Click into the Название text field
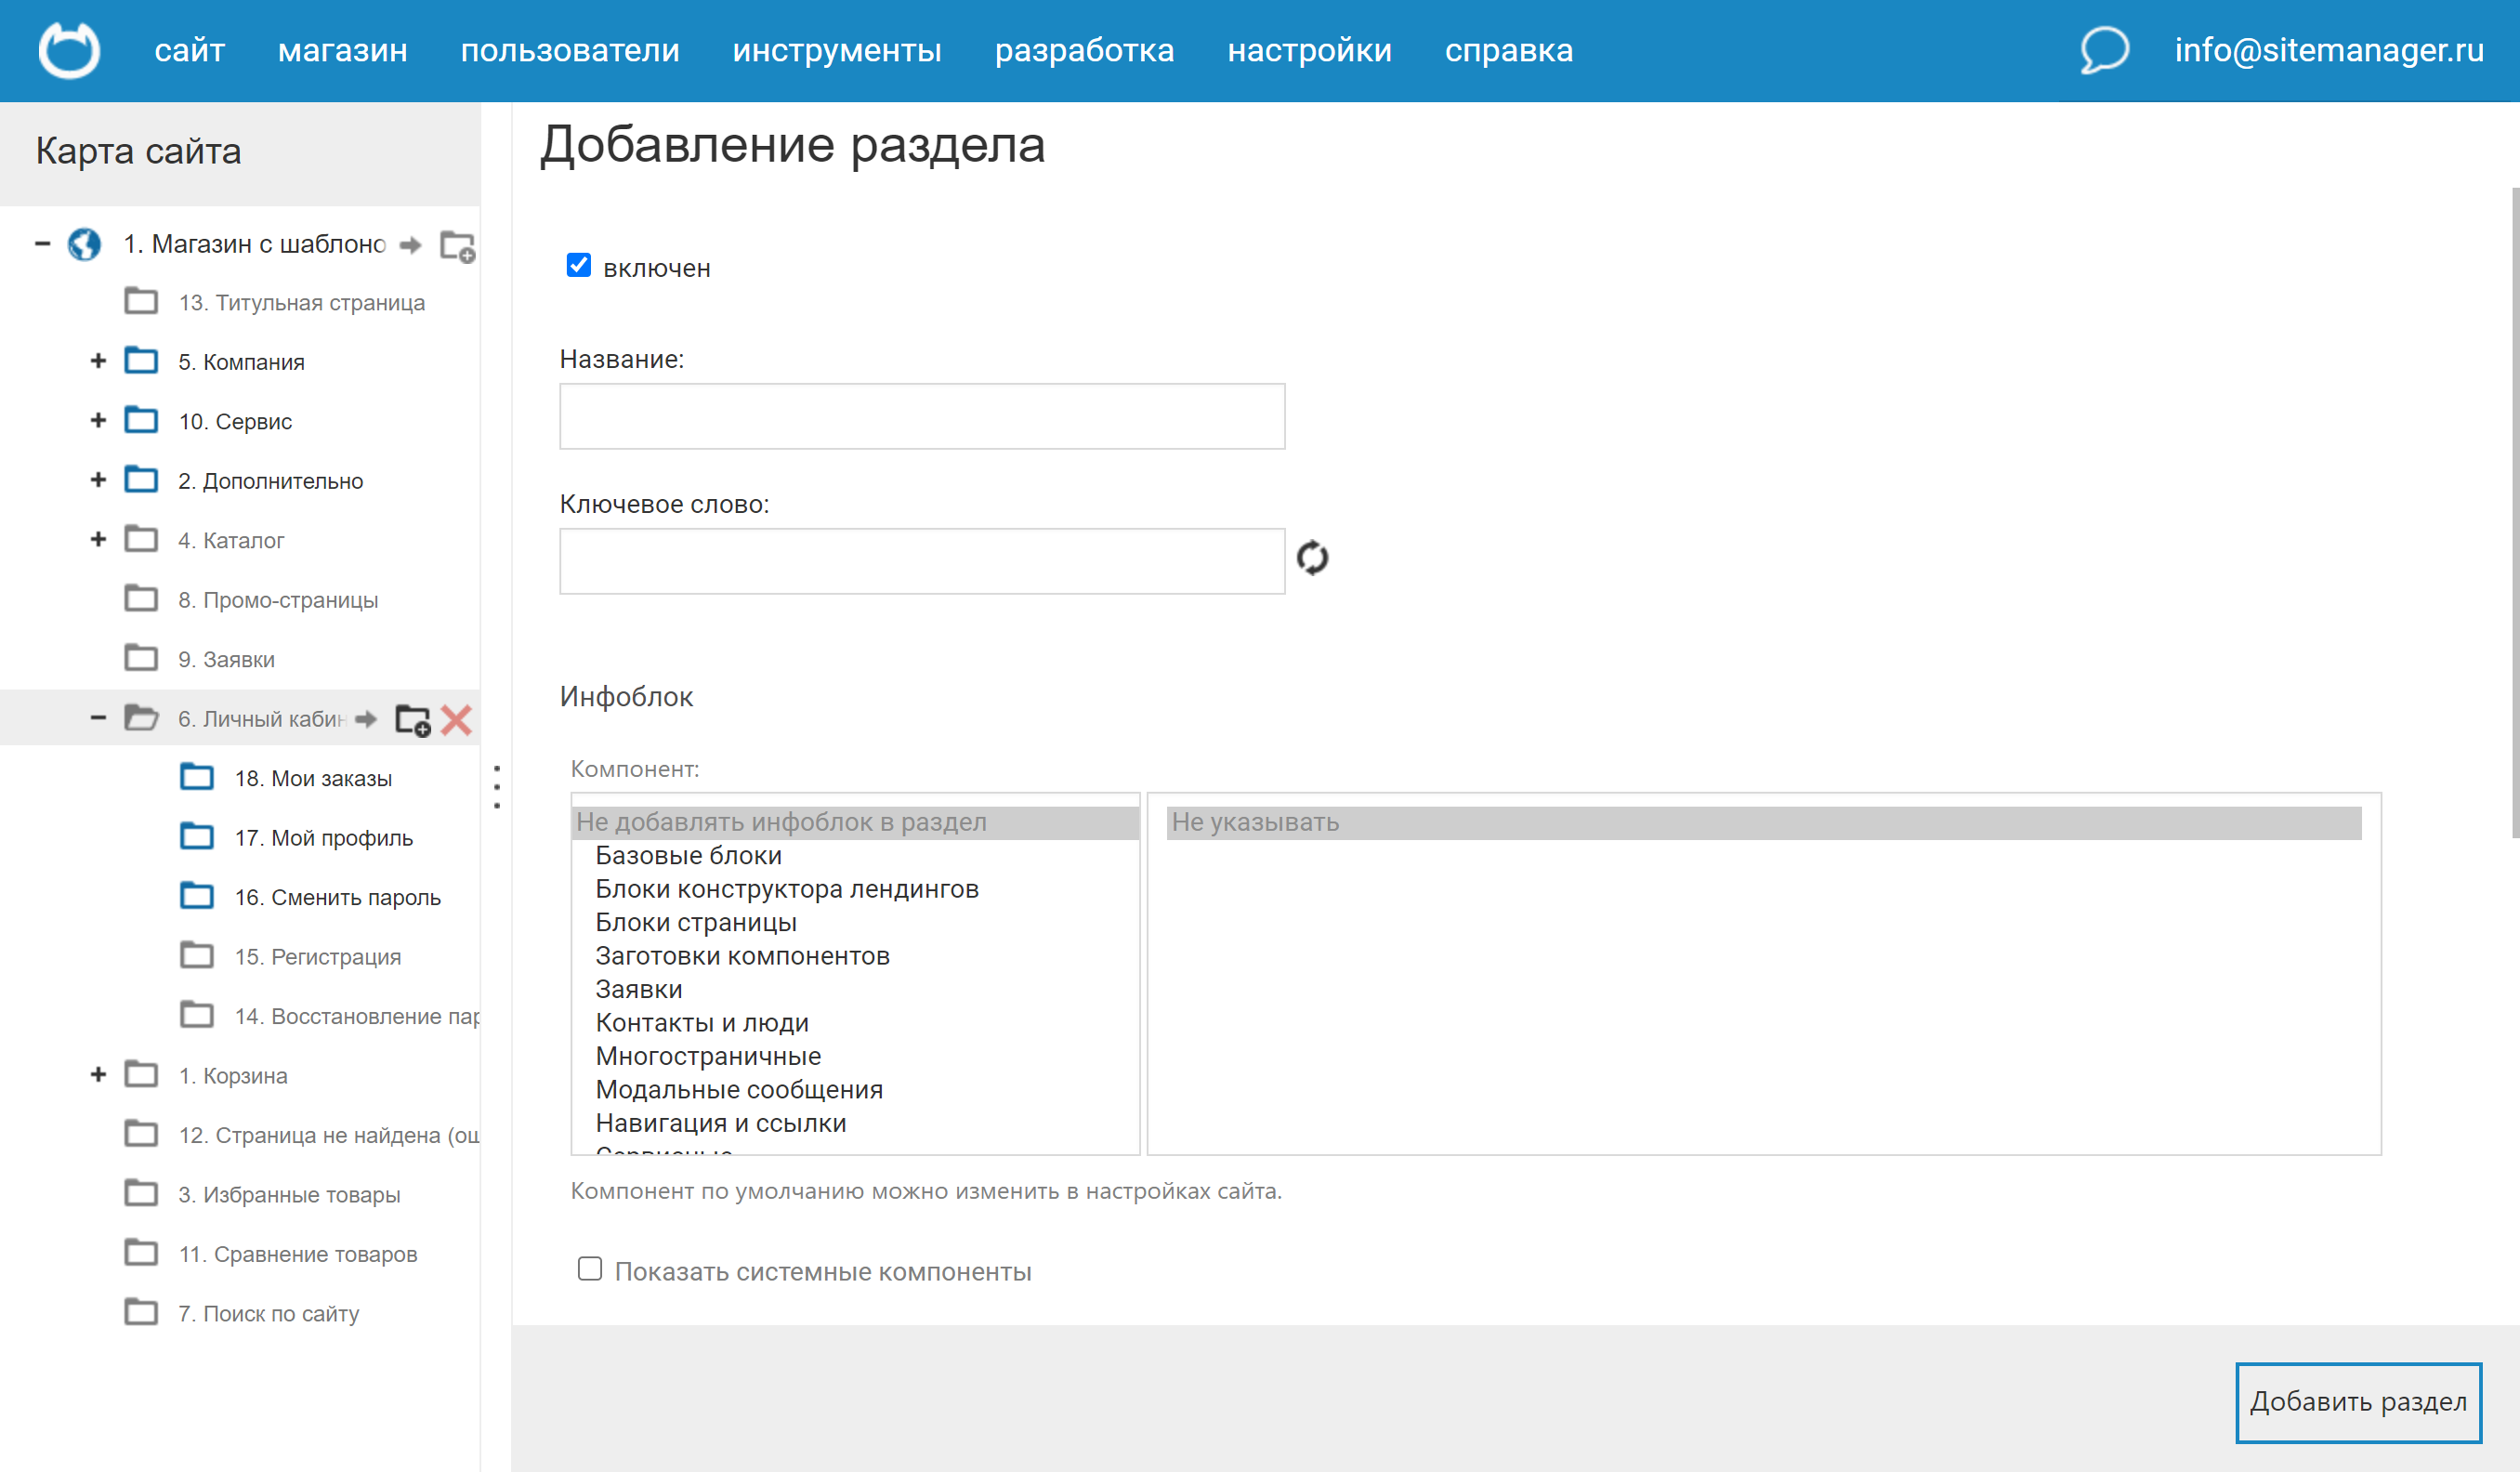This screenshot has width=2520, height=1472. pyautogui.click(x=921, y=416)
